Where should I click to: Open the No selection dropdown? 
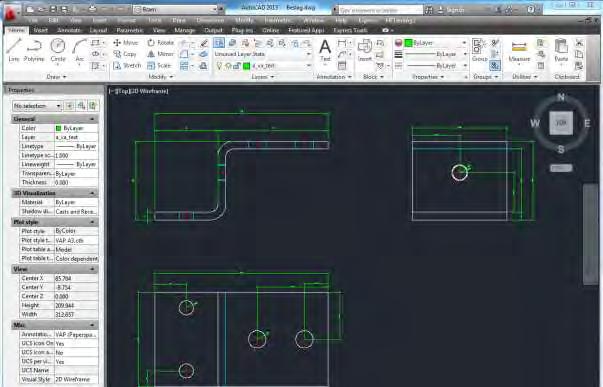[x=37, y=105]
